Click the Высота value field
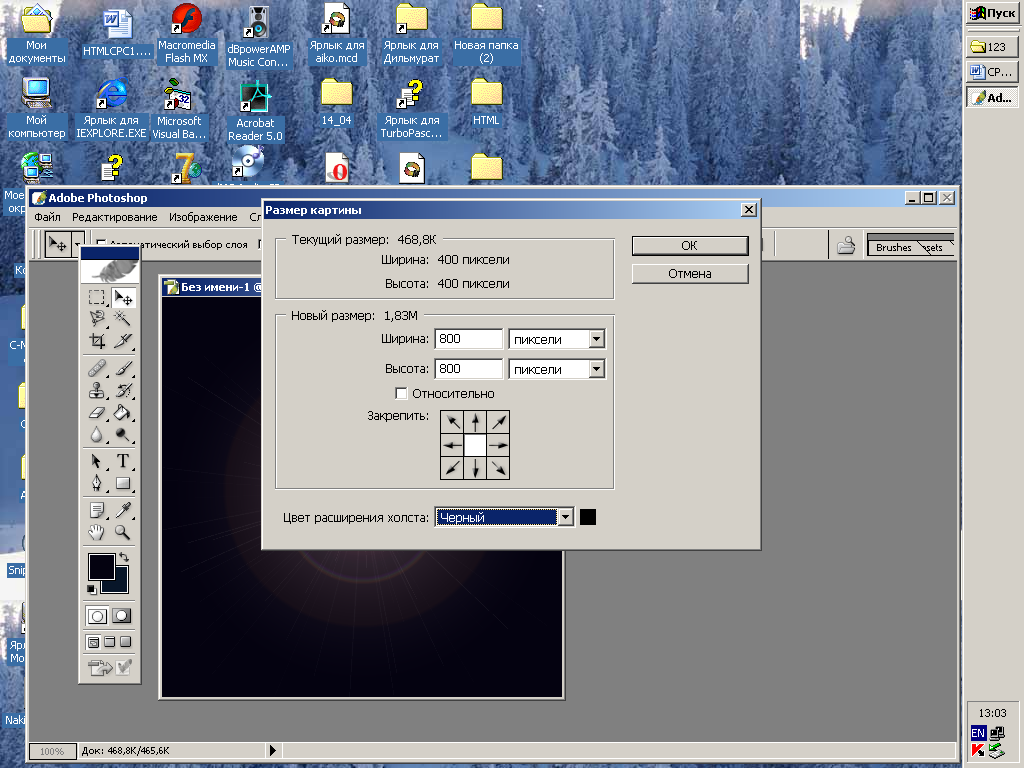The image size is (1024, 768). click(469, 369)
